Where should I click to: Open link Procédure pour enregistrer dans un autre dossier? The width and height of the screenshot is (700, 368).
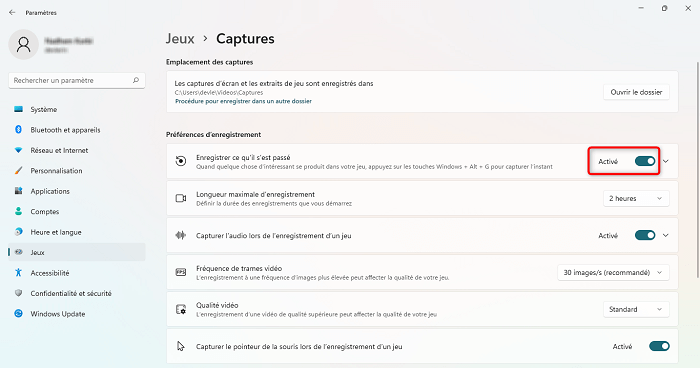[243, 101]
